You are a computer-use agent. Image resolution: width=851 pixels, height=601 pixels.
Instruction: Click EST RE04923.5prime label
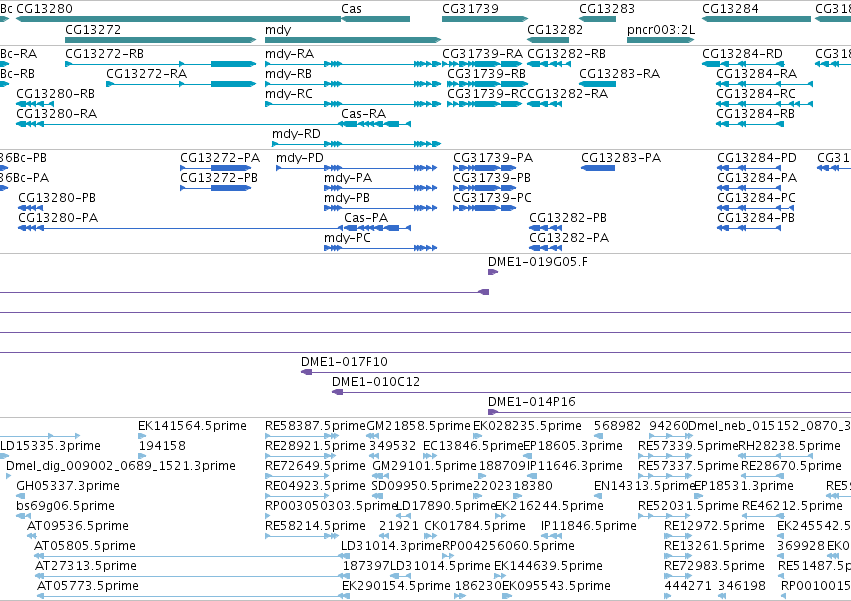pos(315,486)
